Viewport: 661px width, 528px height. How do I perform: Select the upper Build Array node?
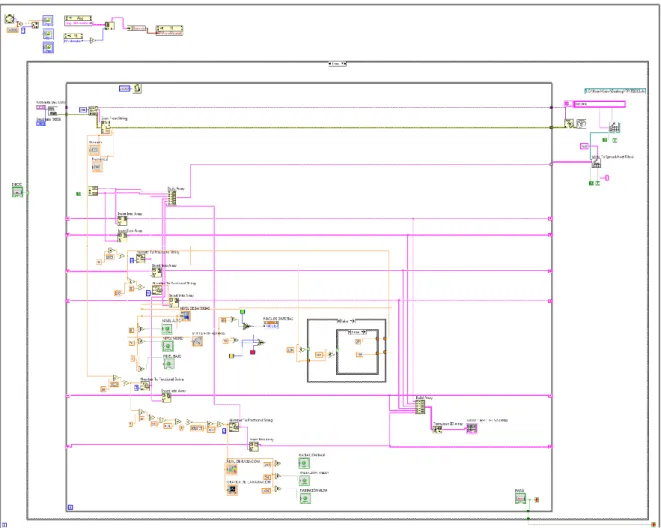[172, 198]
